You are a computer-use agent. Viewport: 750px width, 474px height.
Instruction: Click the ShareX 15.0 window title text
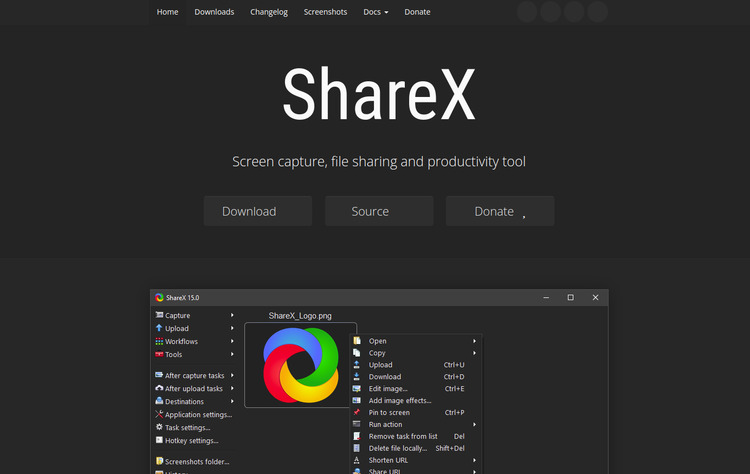182,298
